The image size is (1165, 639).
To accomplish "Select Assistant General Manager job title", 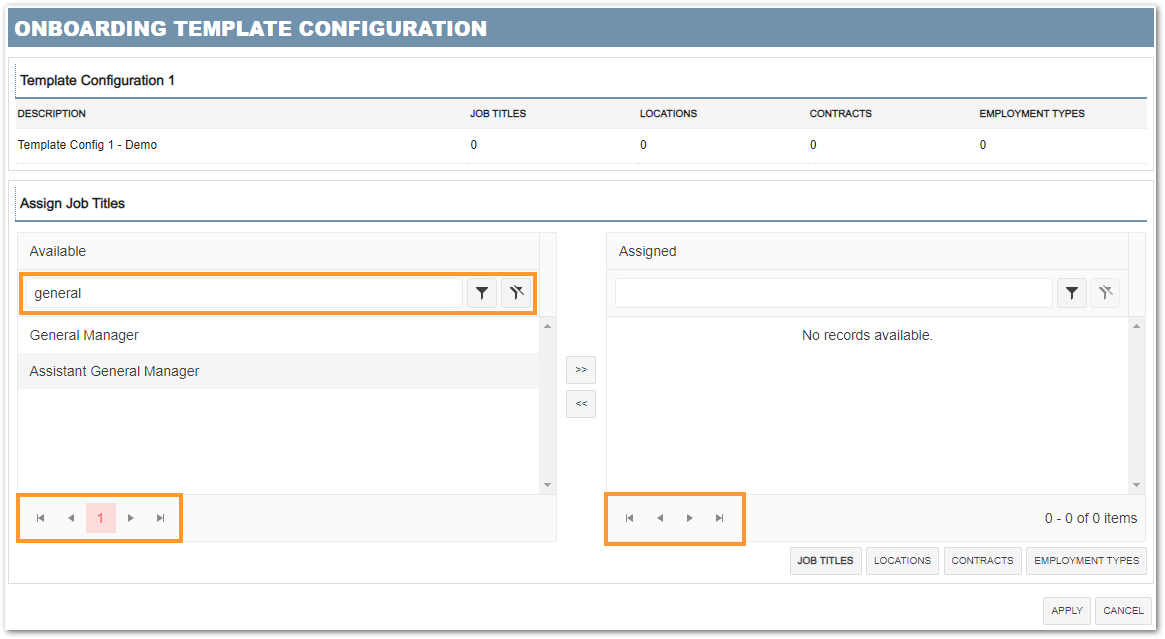I will pyautogui.click(x=115, y=371).
